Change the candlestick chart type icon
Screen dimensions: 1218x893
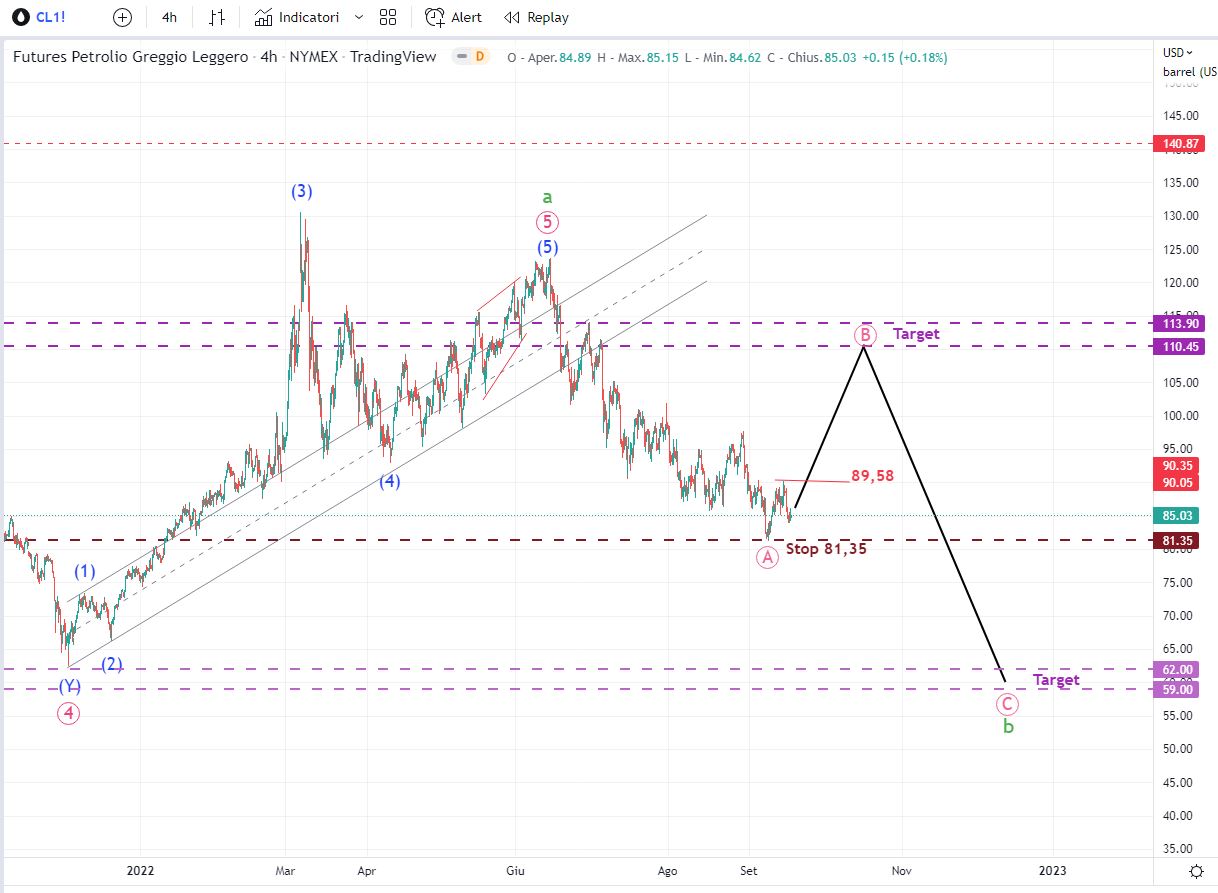click(217, 17)
